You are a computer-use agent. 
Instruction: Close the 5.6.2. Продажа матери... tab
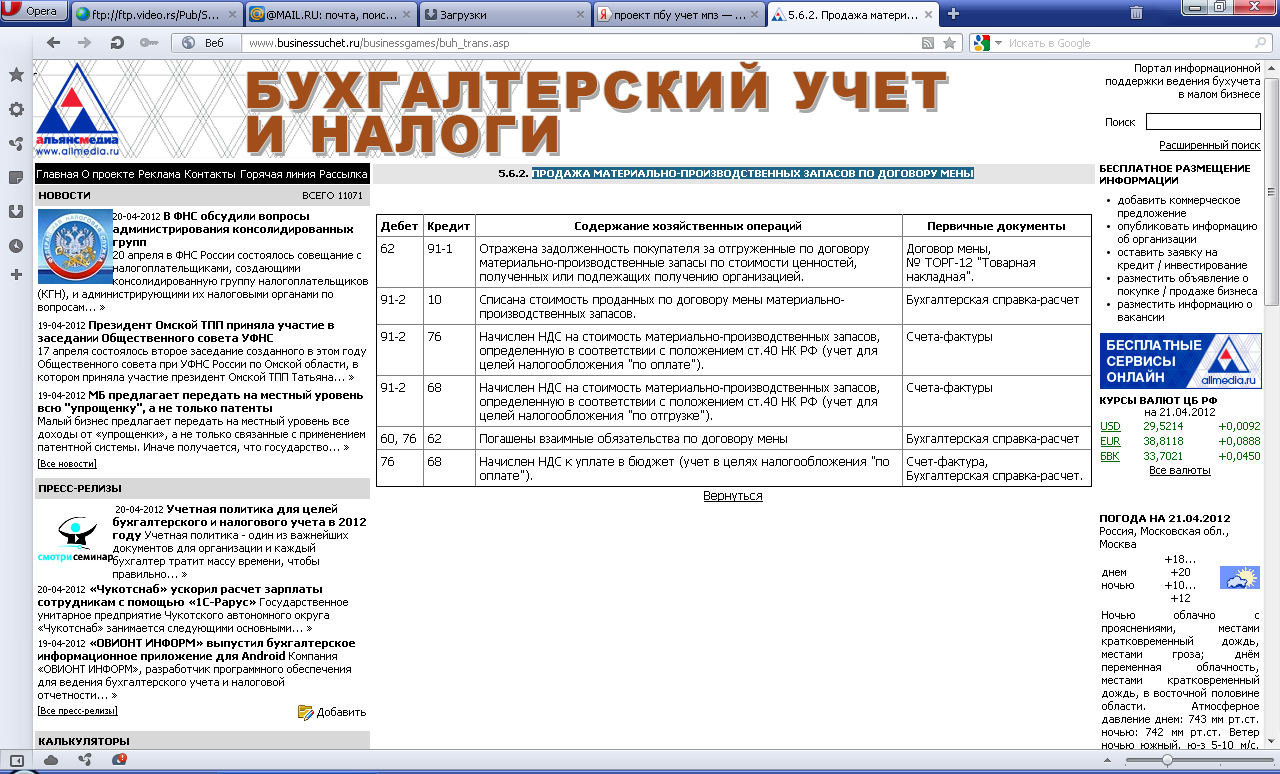click(x=929, y=14)
